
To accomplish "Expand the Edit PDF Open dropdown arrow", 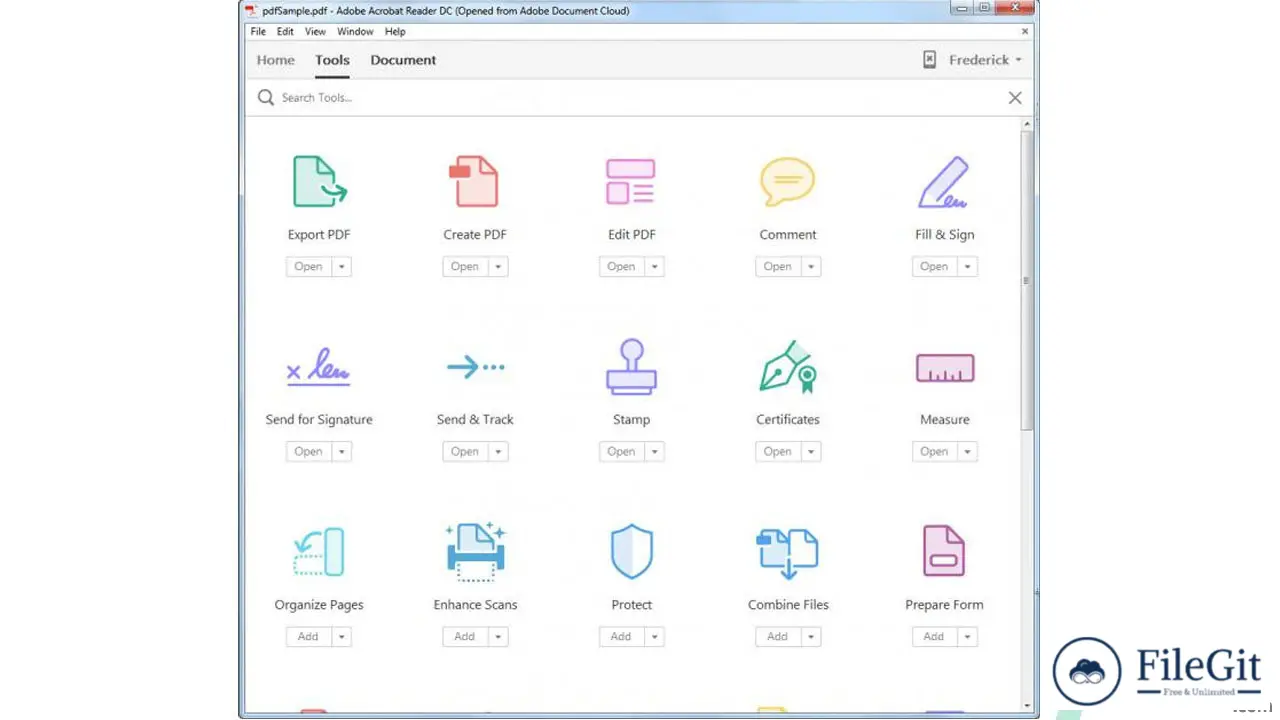I will coord(654,267).
